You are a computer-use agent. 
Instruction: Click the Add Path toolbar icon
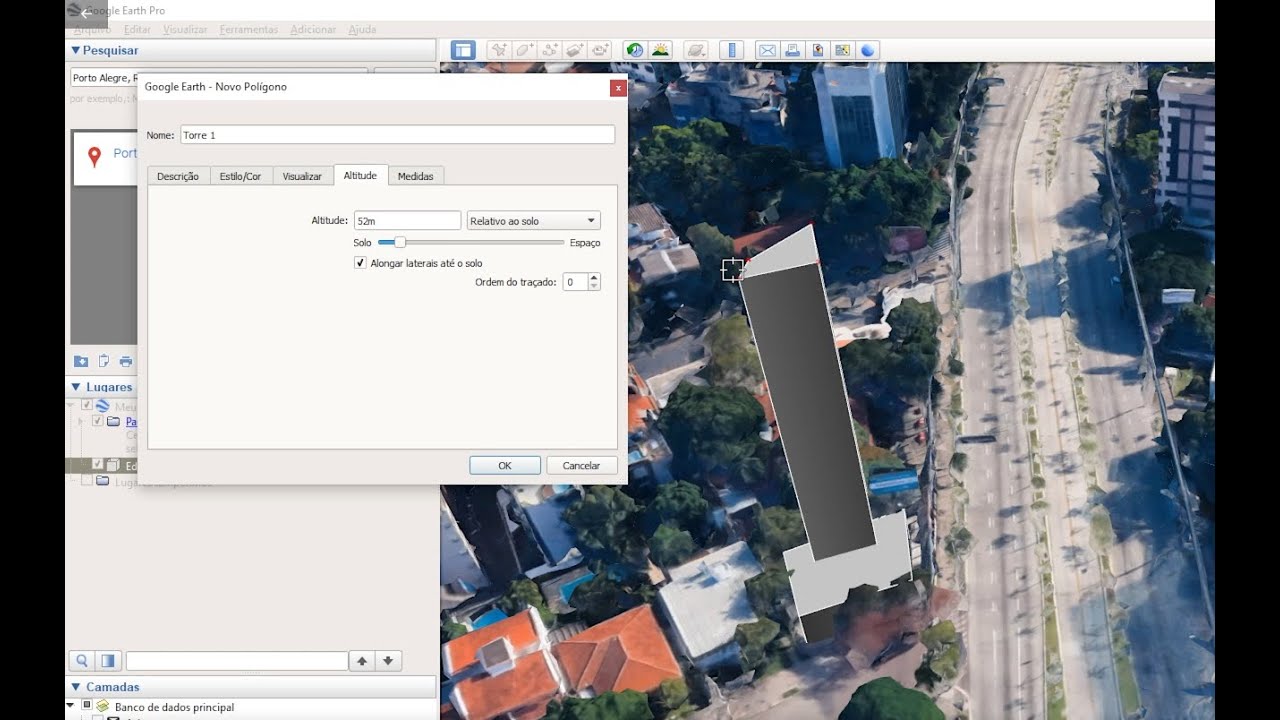(549, 50)
